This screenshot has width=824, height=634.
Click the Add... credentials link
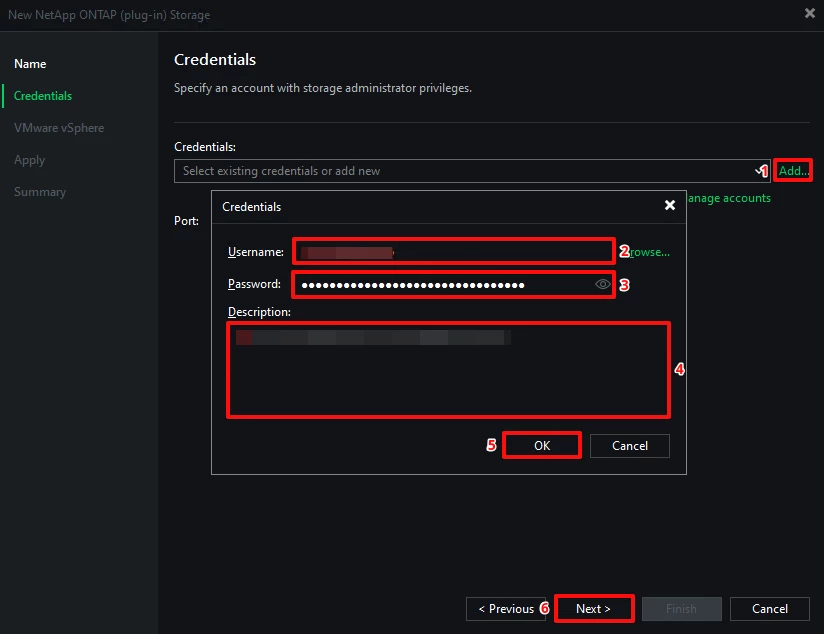click(793, 170)
